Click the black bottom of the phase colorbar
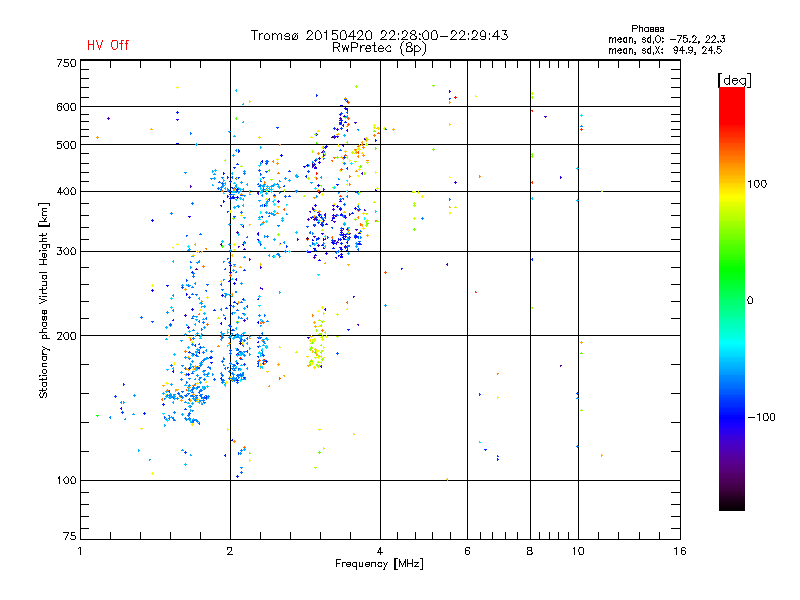The width and height of the screenshot is (800, 600). click(732, 503)
